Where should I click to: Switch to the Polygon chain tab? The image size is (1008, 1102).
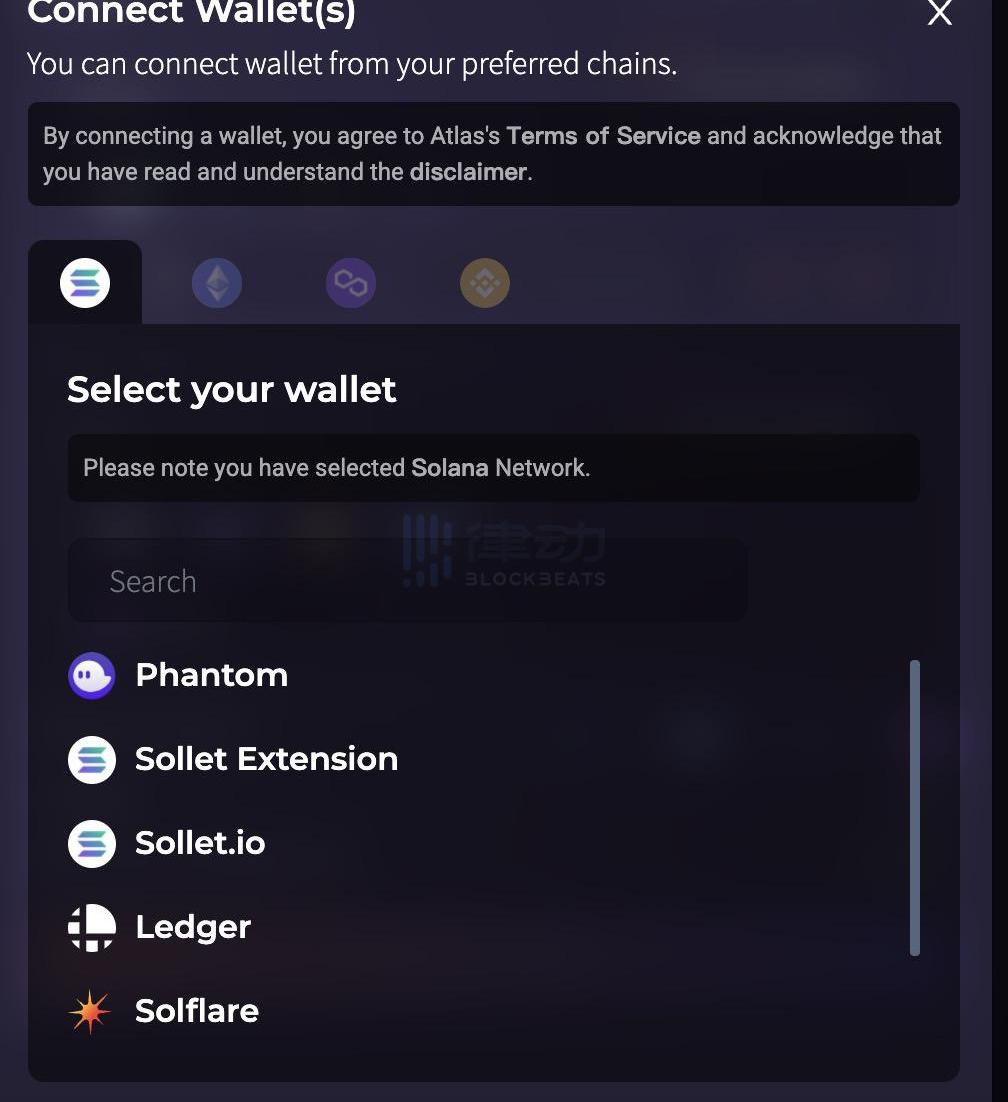[x=351, y=284]
